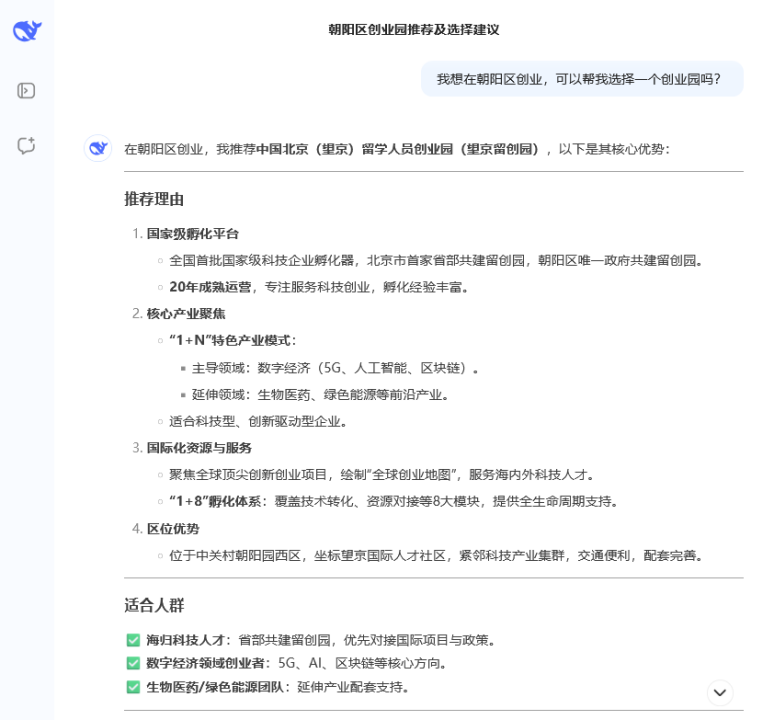Click green checkmark next to 海归科技人才
The image size is (774, 720).
(x=133, y=640)
